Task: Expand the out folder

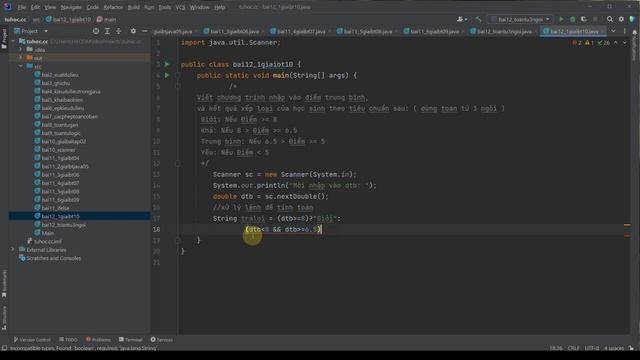Action: pyautogui.click(x=21, y=58)
